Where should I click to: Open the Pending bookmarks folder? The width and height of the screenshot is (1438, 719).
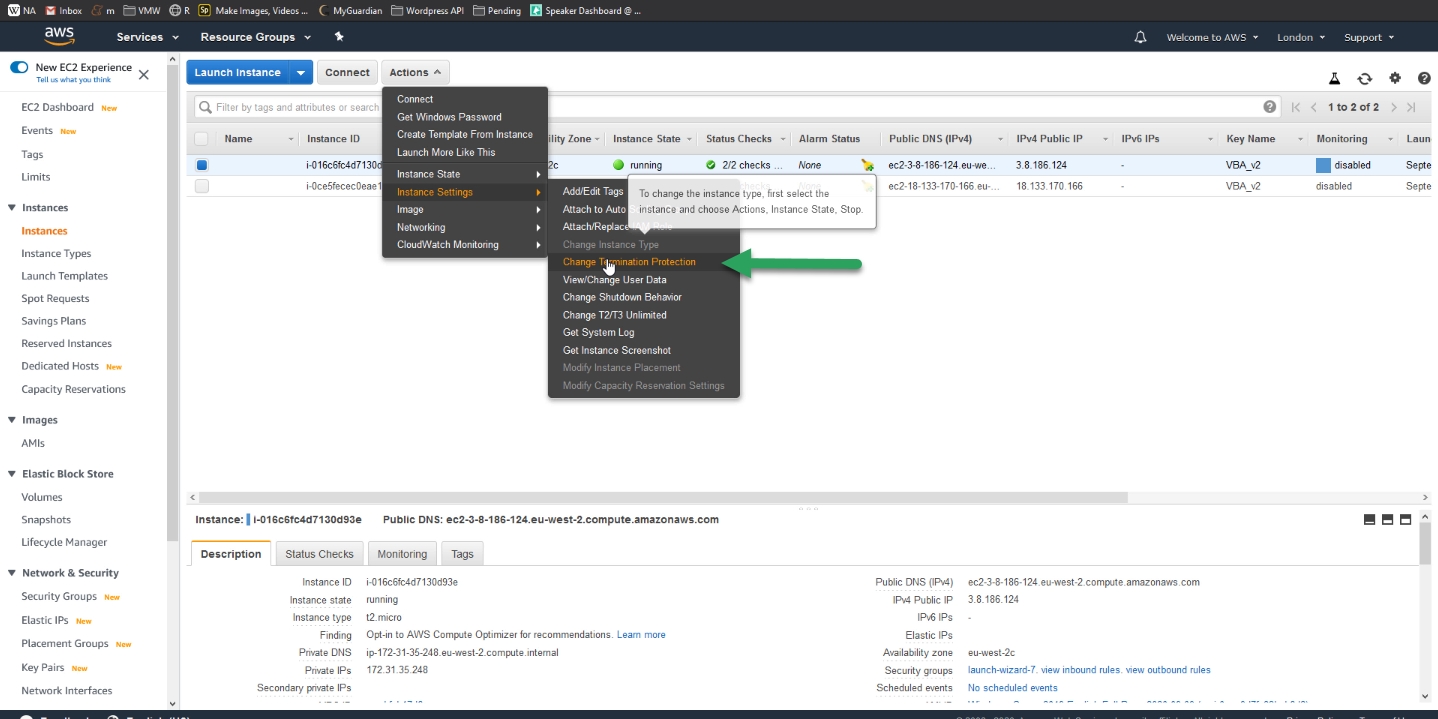pos(497,10)
